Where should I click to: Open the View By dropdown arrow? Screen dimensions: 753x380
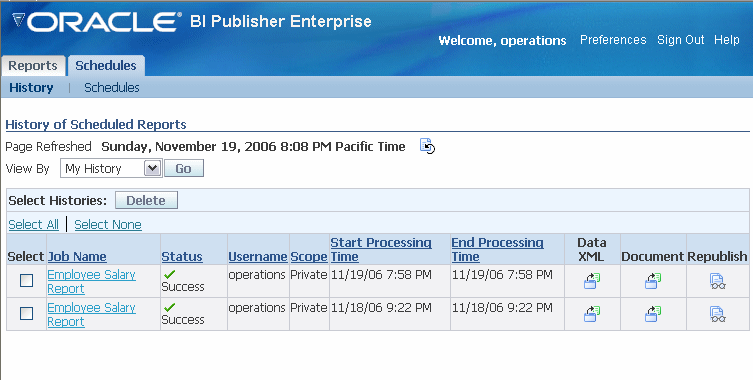coord(153,169)
